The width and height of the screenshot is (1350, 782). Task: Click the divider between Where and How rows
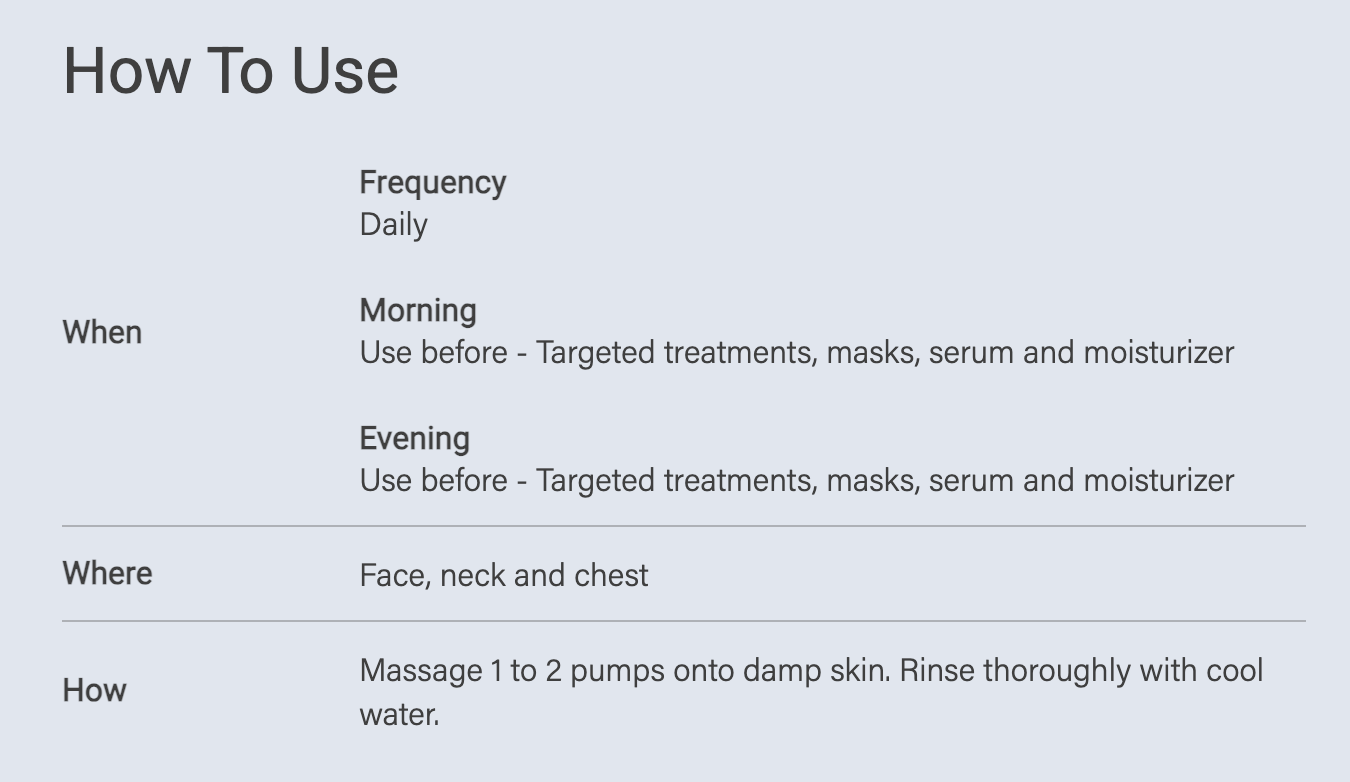(683, 621)
